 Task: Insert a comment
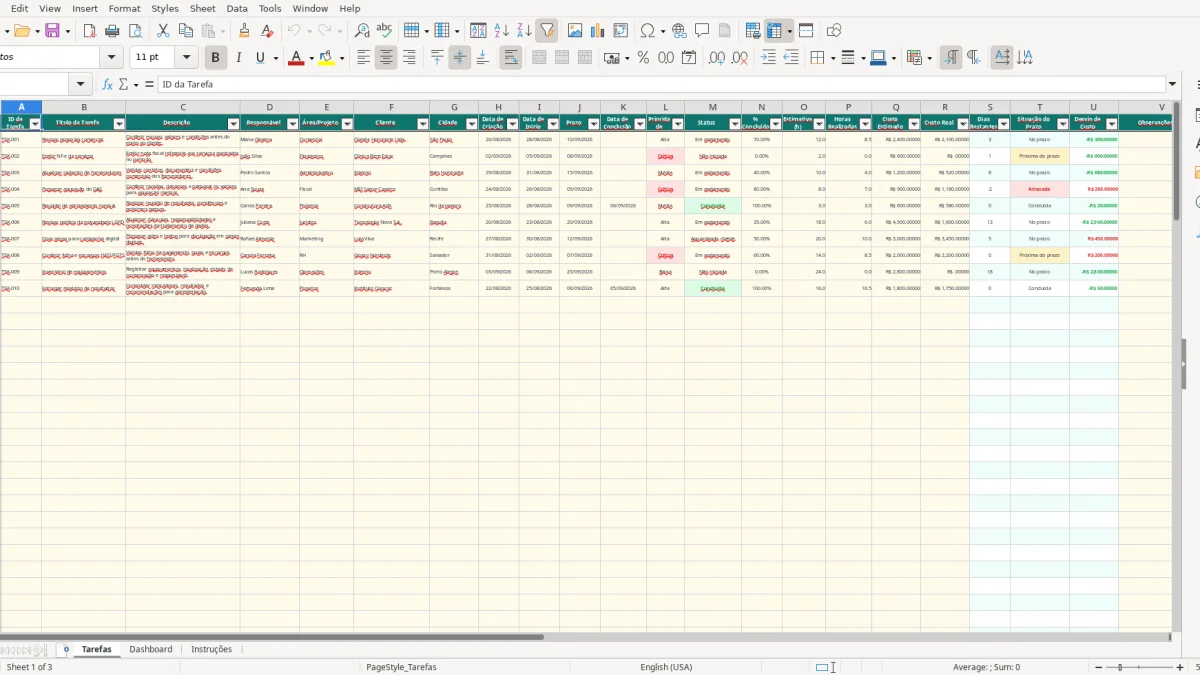point(702,31)
